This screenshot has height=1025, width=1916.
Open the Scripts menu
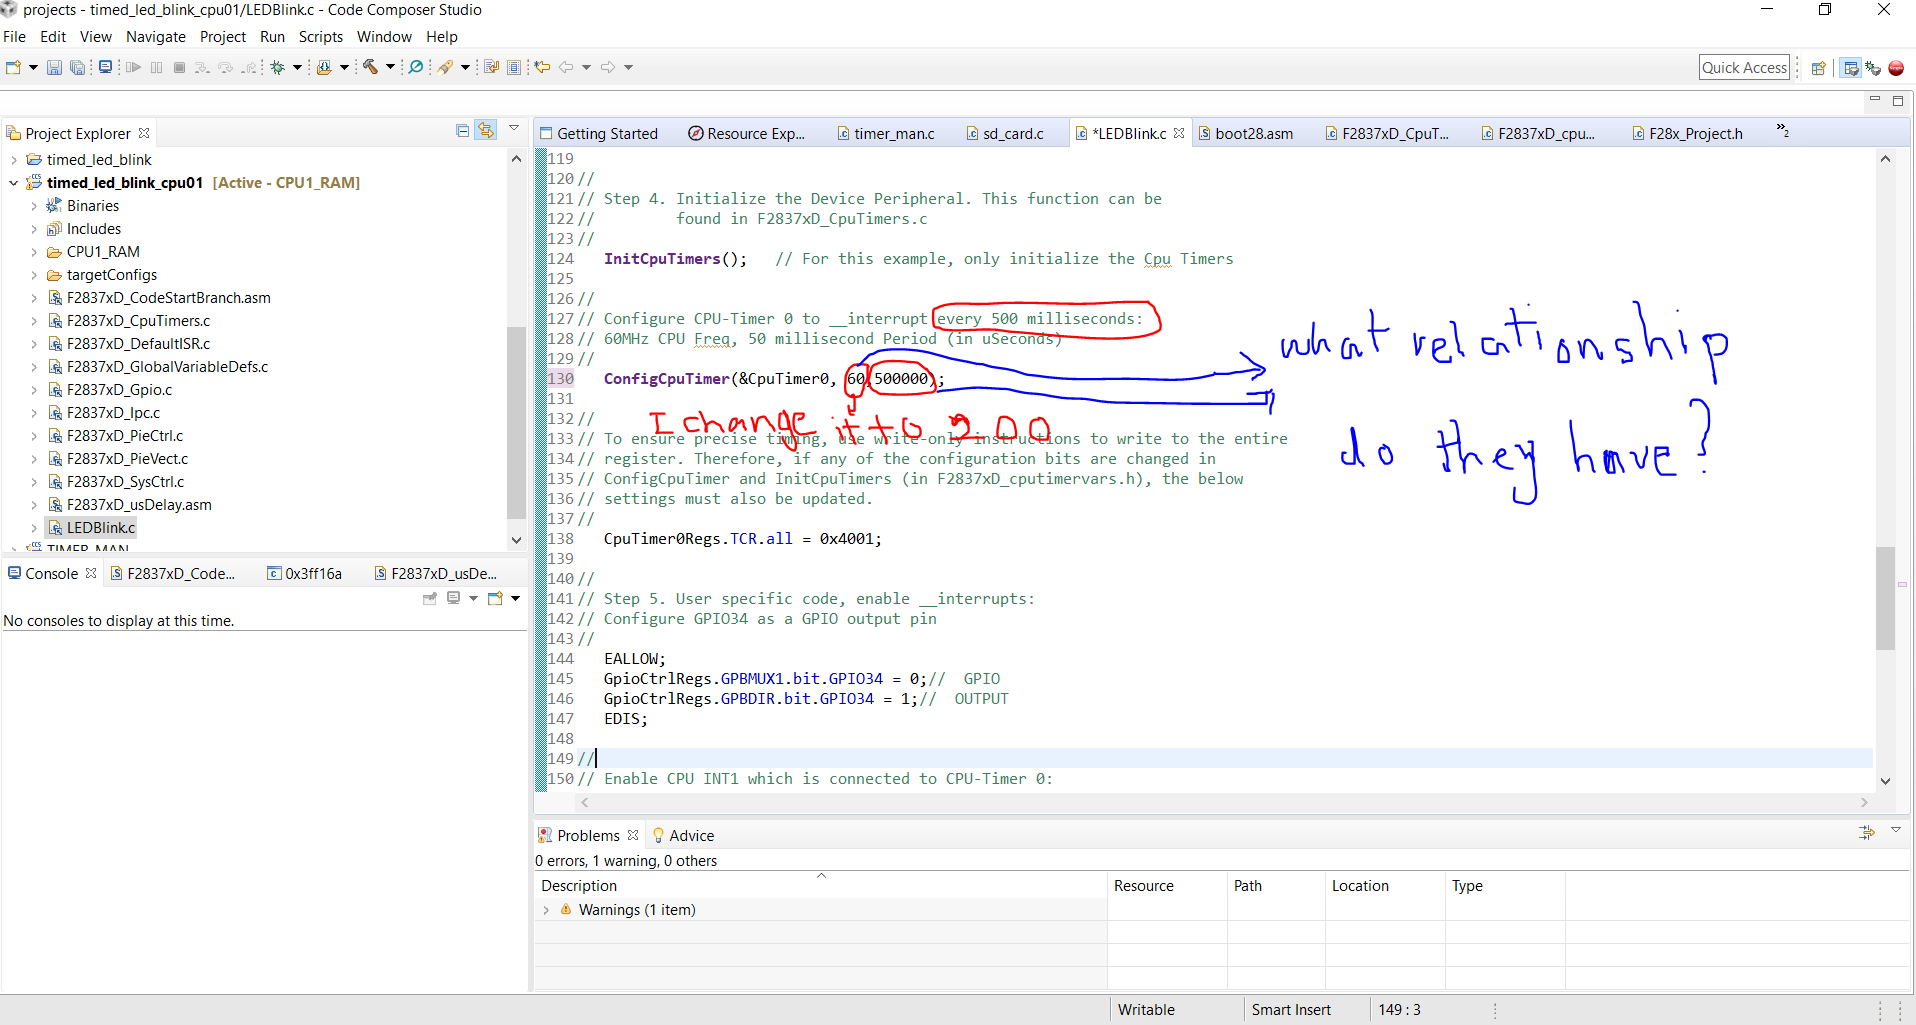[320, 37]
